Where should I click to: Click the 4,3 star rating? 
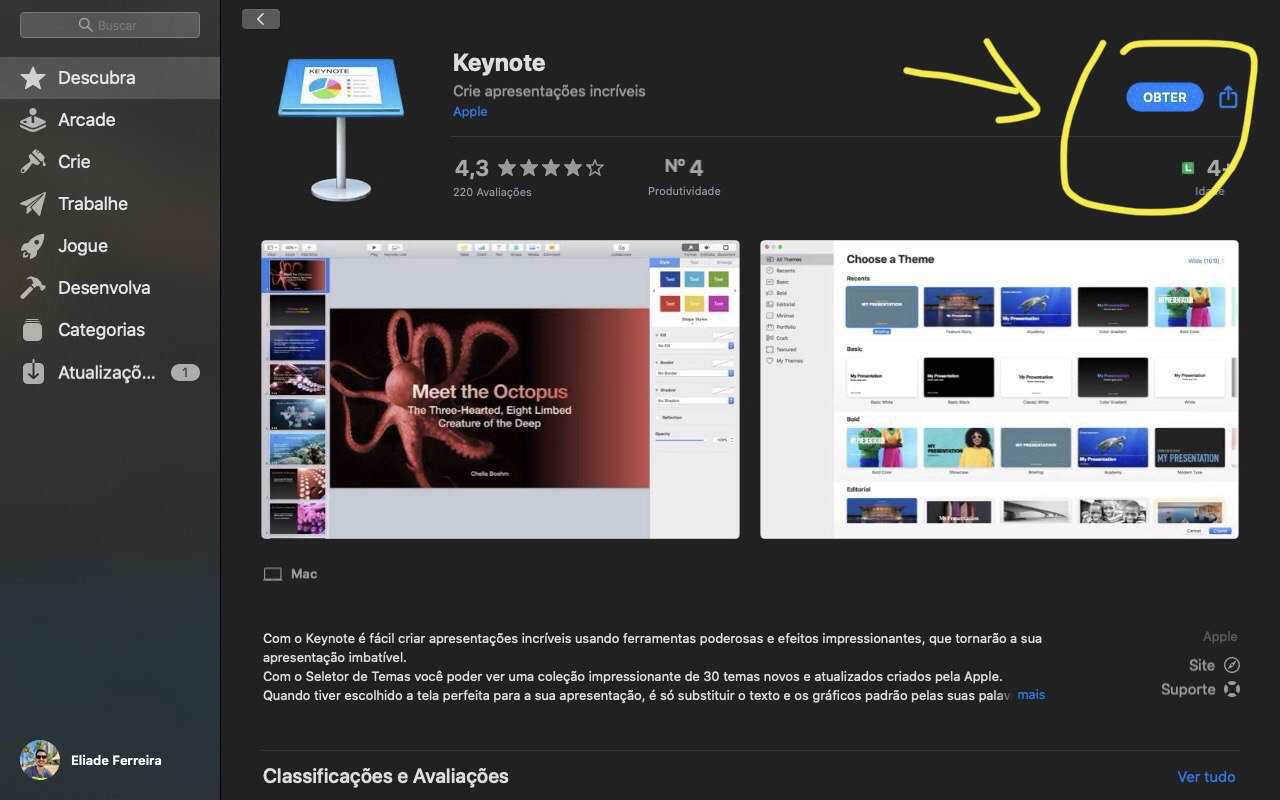coord(529,167)
